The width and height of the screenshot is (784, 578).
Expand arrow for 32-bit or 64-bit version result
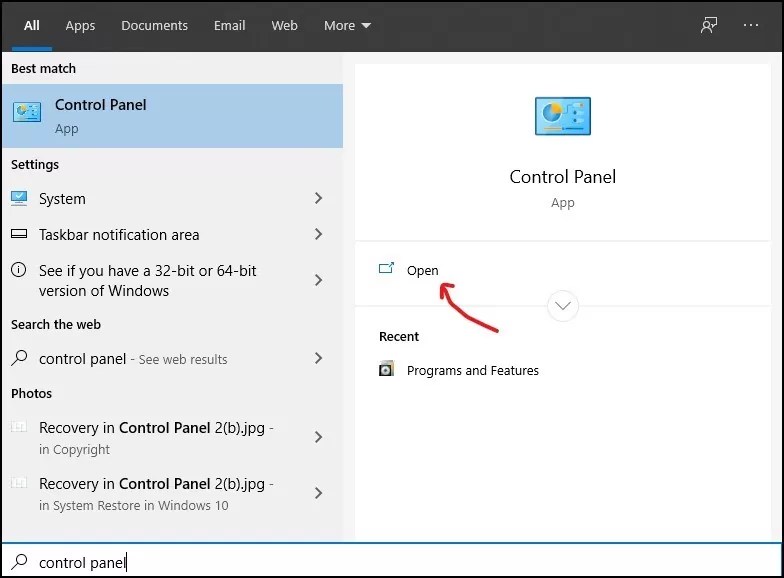coord(318,280)
